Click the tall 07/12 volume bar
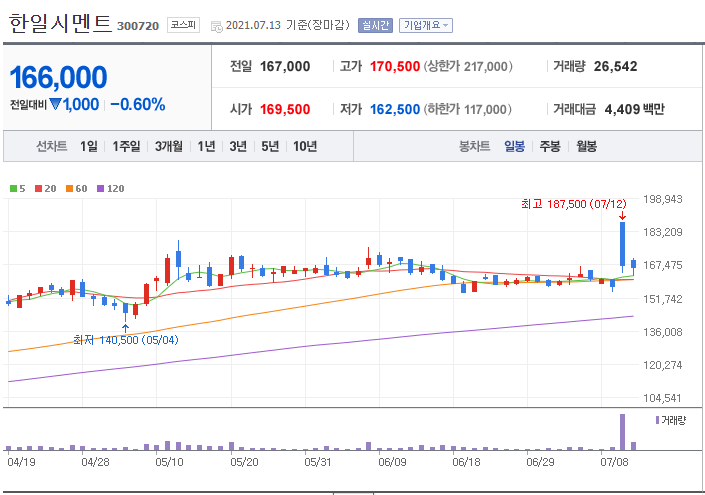 point(622,432)
